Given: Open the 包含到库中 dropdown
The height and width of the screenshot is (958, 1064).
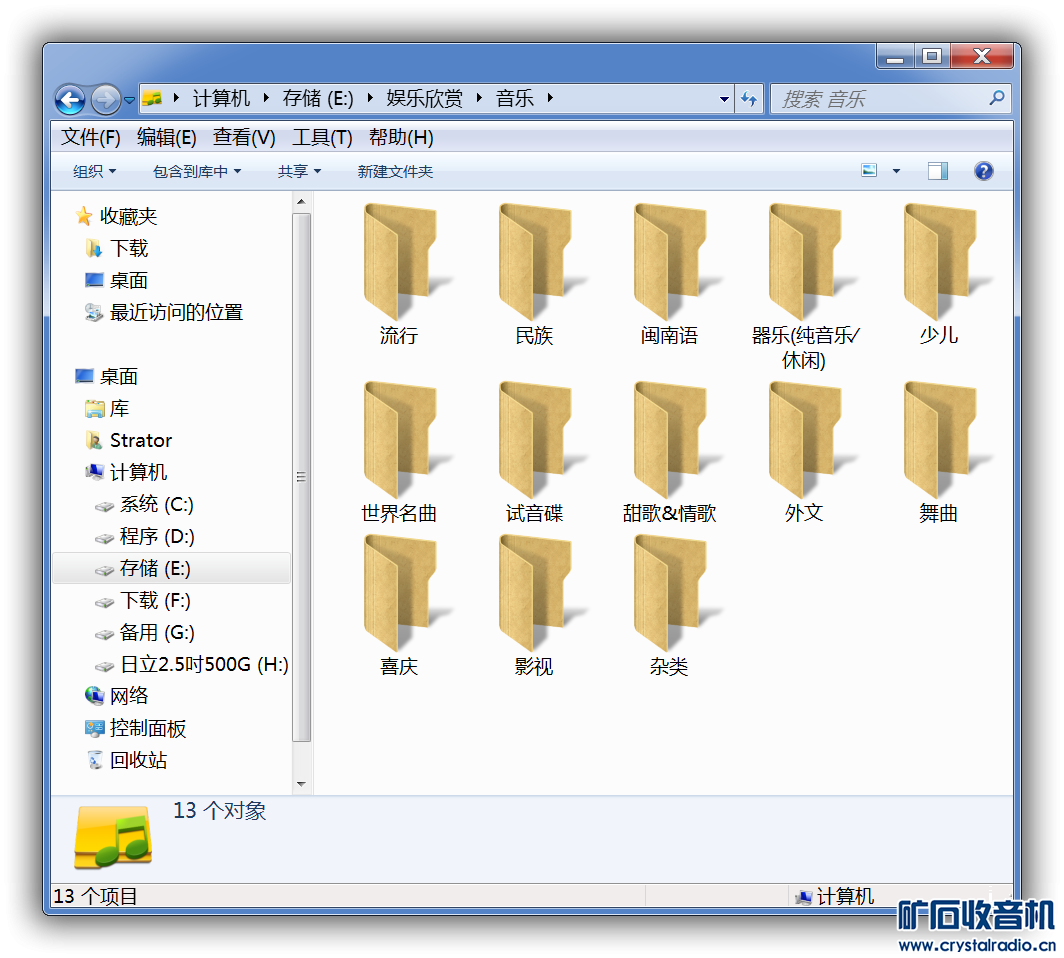Looking at the screenshot, I should click(x=197, y=172).
